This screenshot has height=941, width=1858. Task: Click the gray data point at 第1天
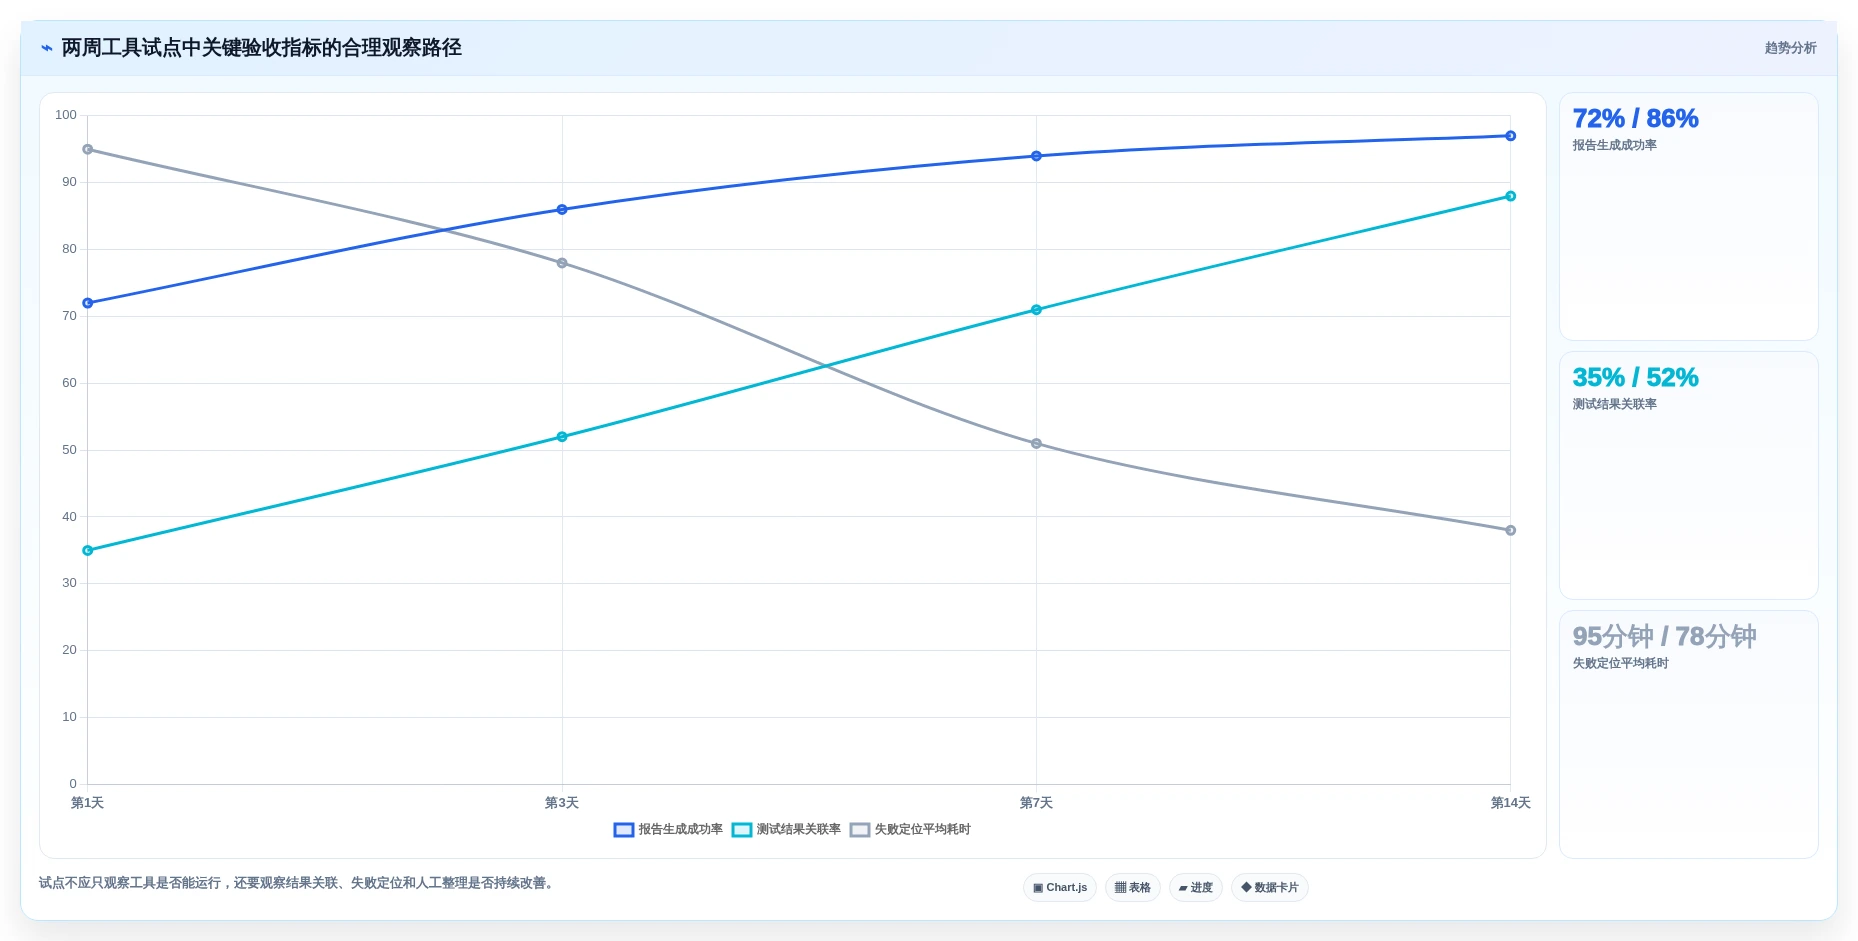[88, 149]
